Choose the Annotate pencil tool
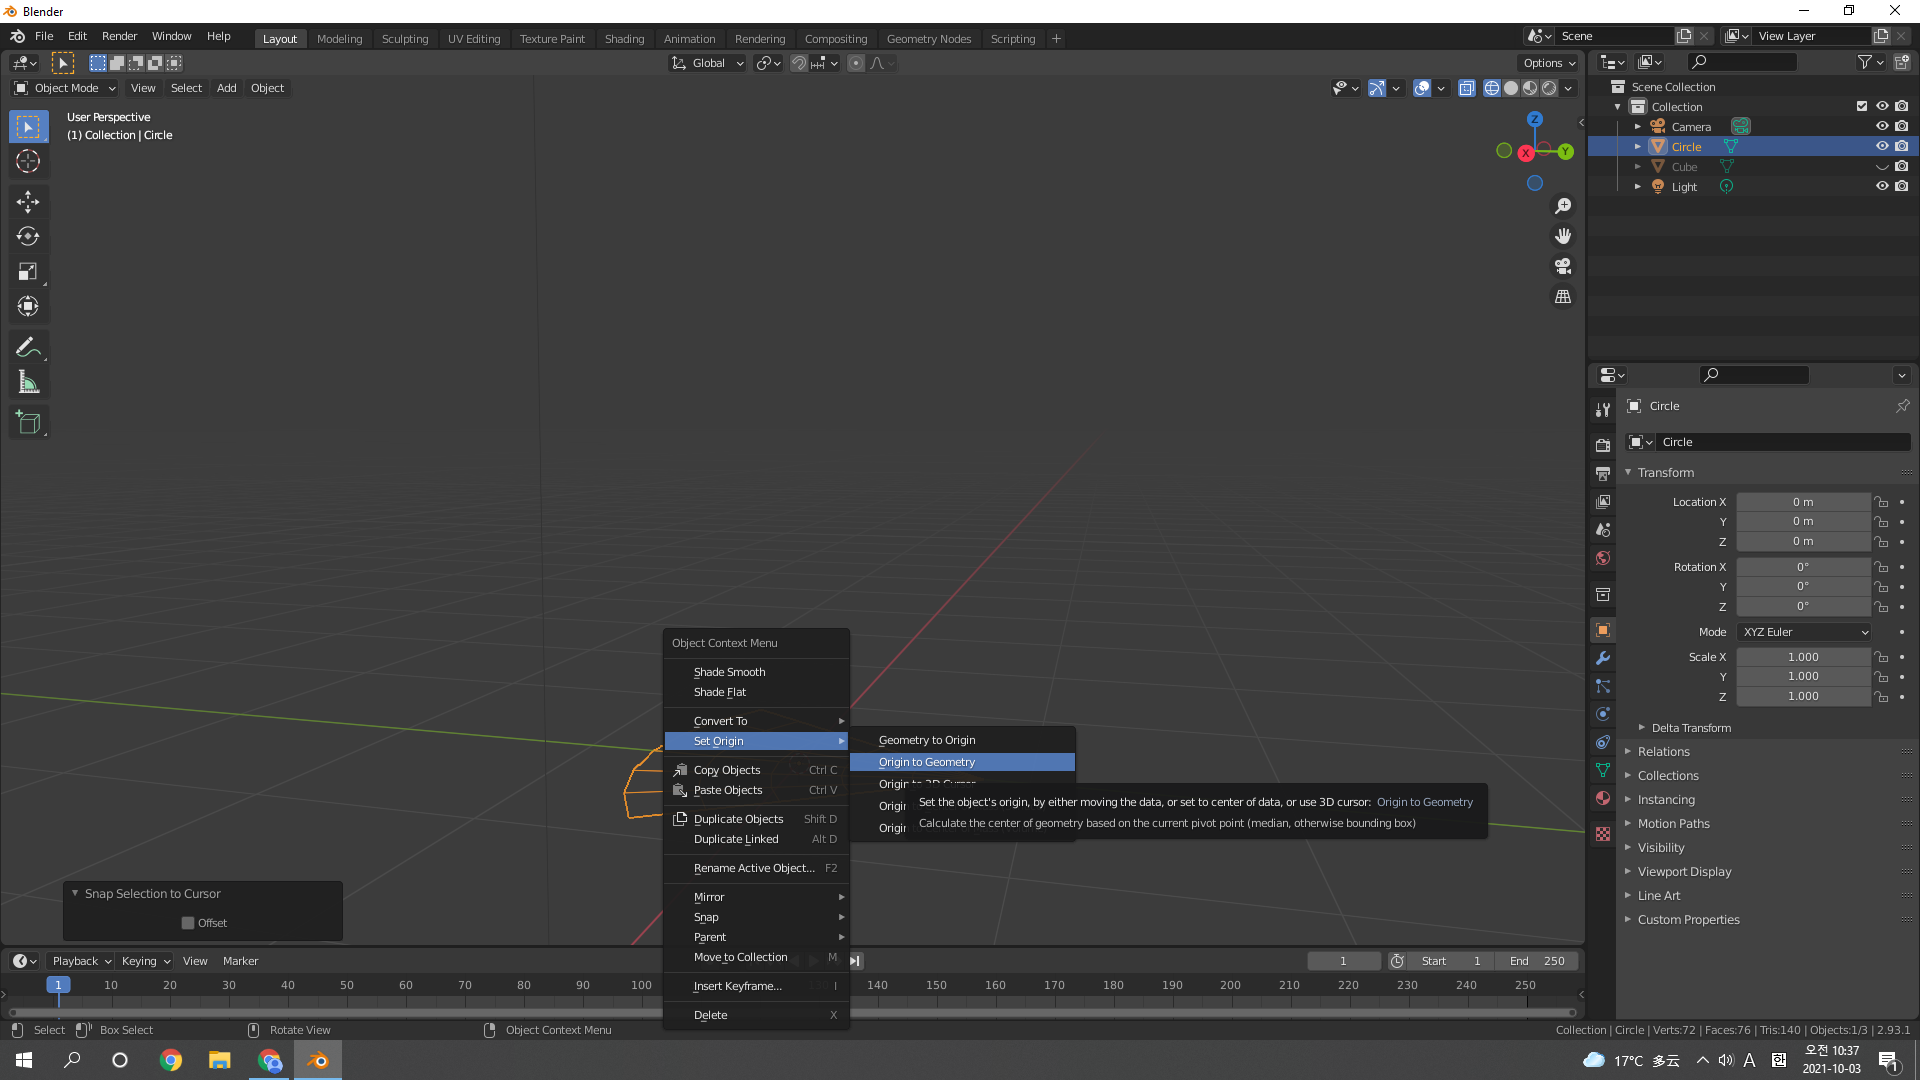The width and height of the screenshot is (1920, 1080). click(x=28, y=347)
